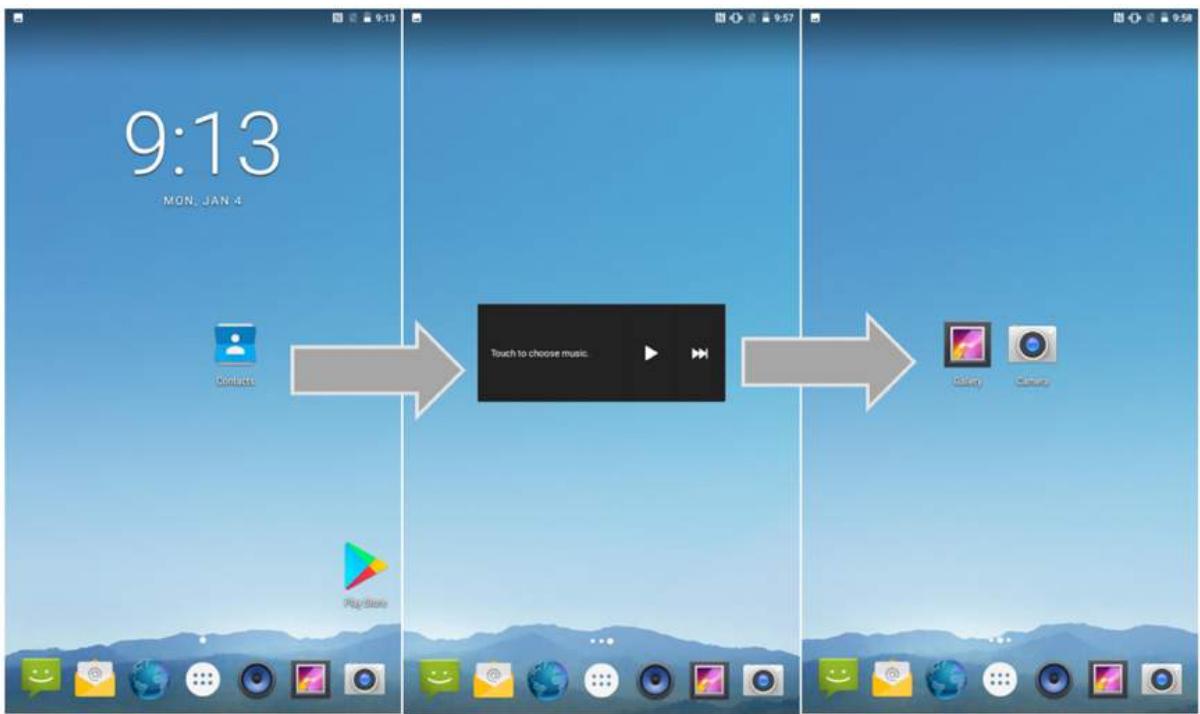
Task: Launch Browser globe in first screen dock
Action: (149, 680)
